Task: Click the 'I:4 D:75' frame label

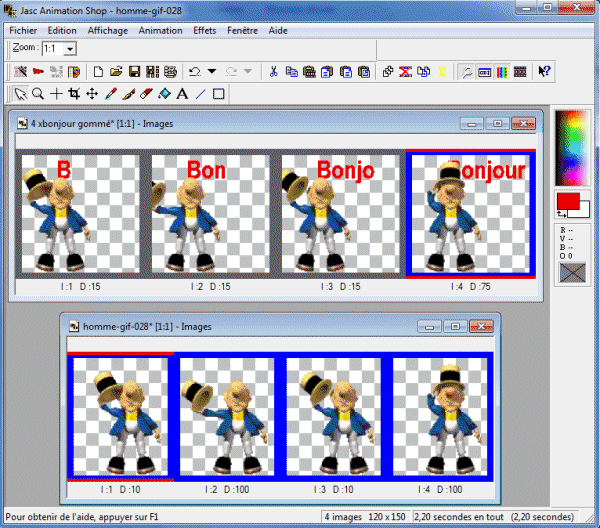Action: click(x=470, y=287)
